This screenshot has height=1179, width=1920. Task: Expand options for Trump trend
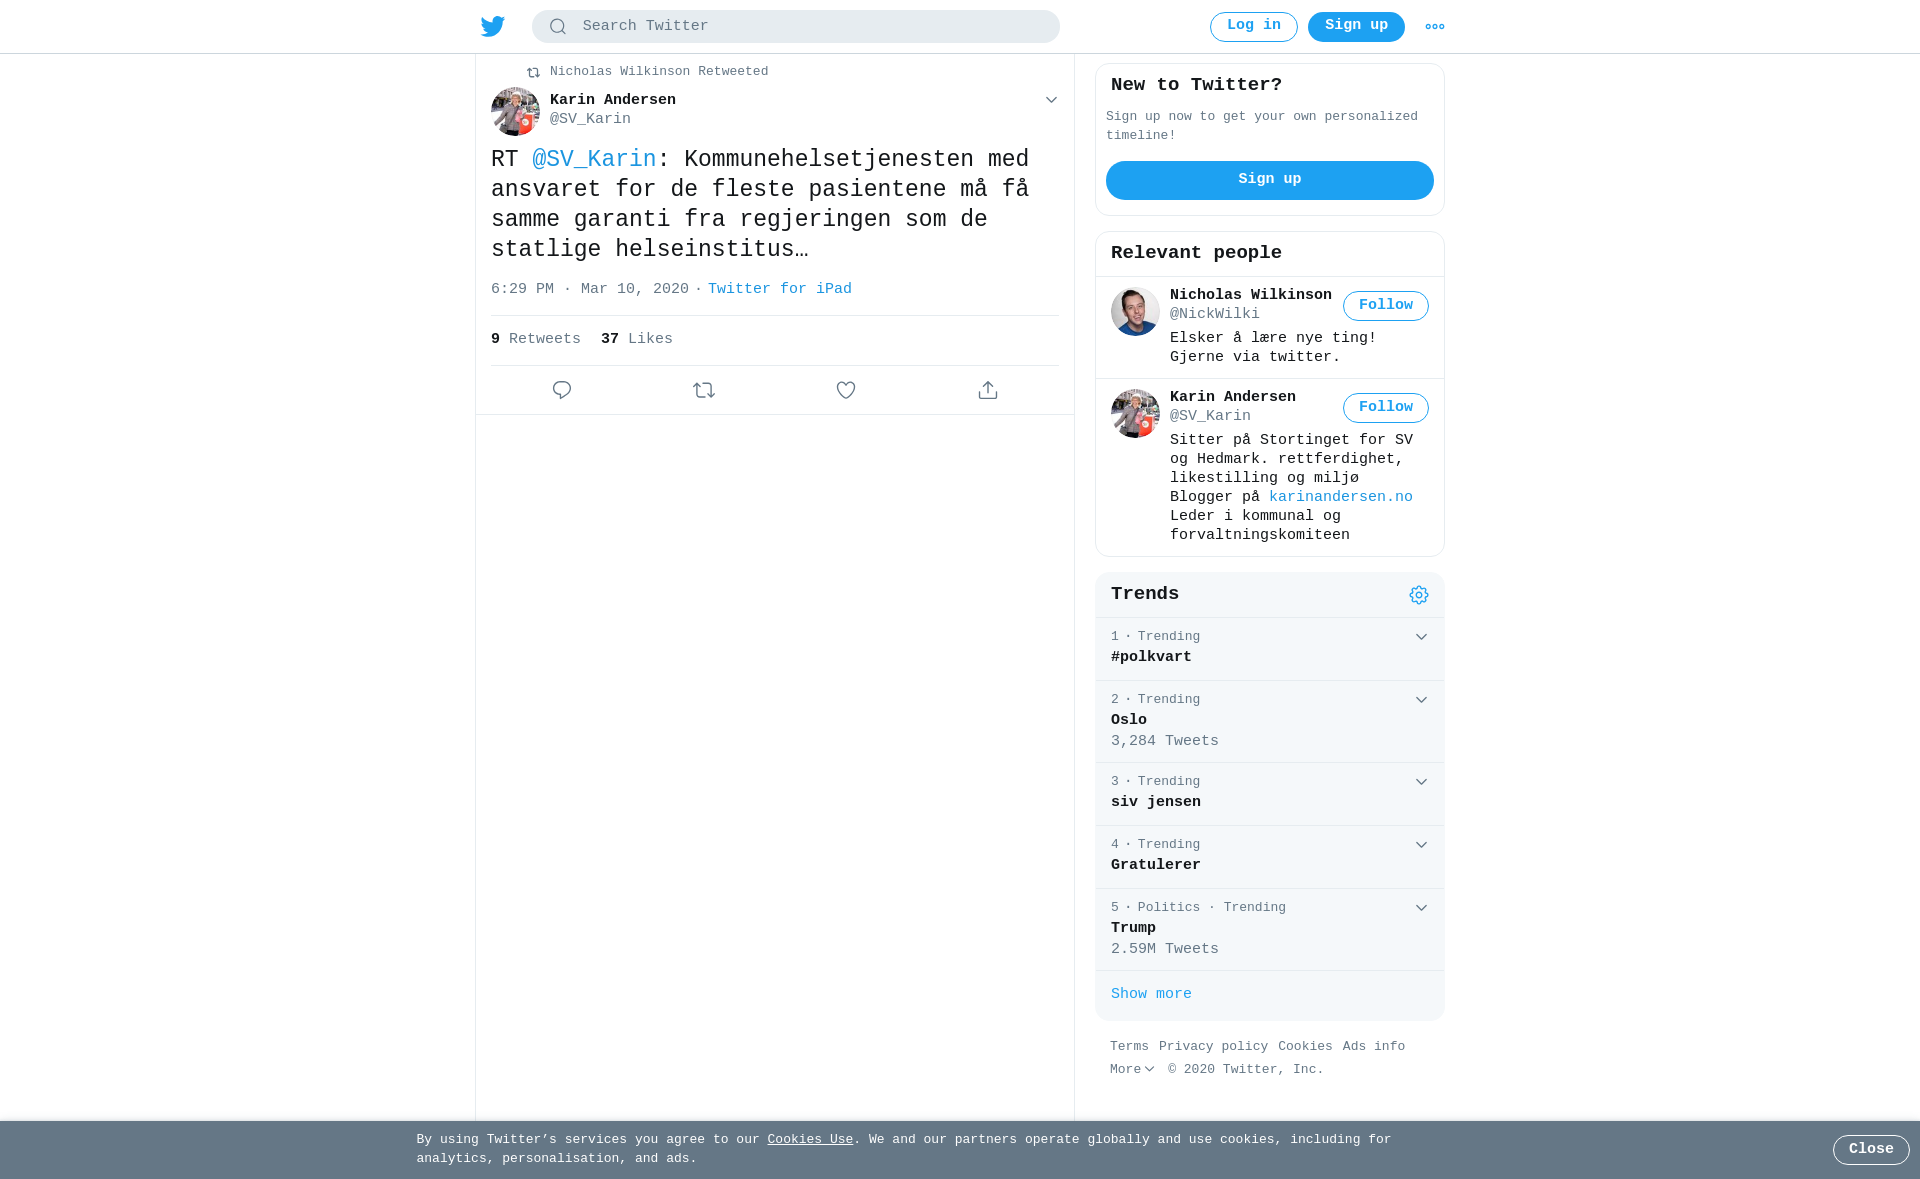pyautogui.click(x=1421, y=908)
